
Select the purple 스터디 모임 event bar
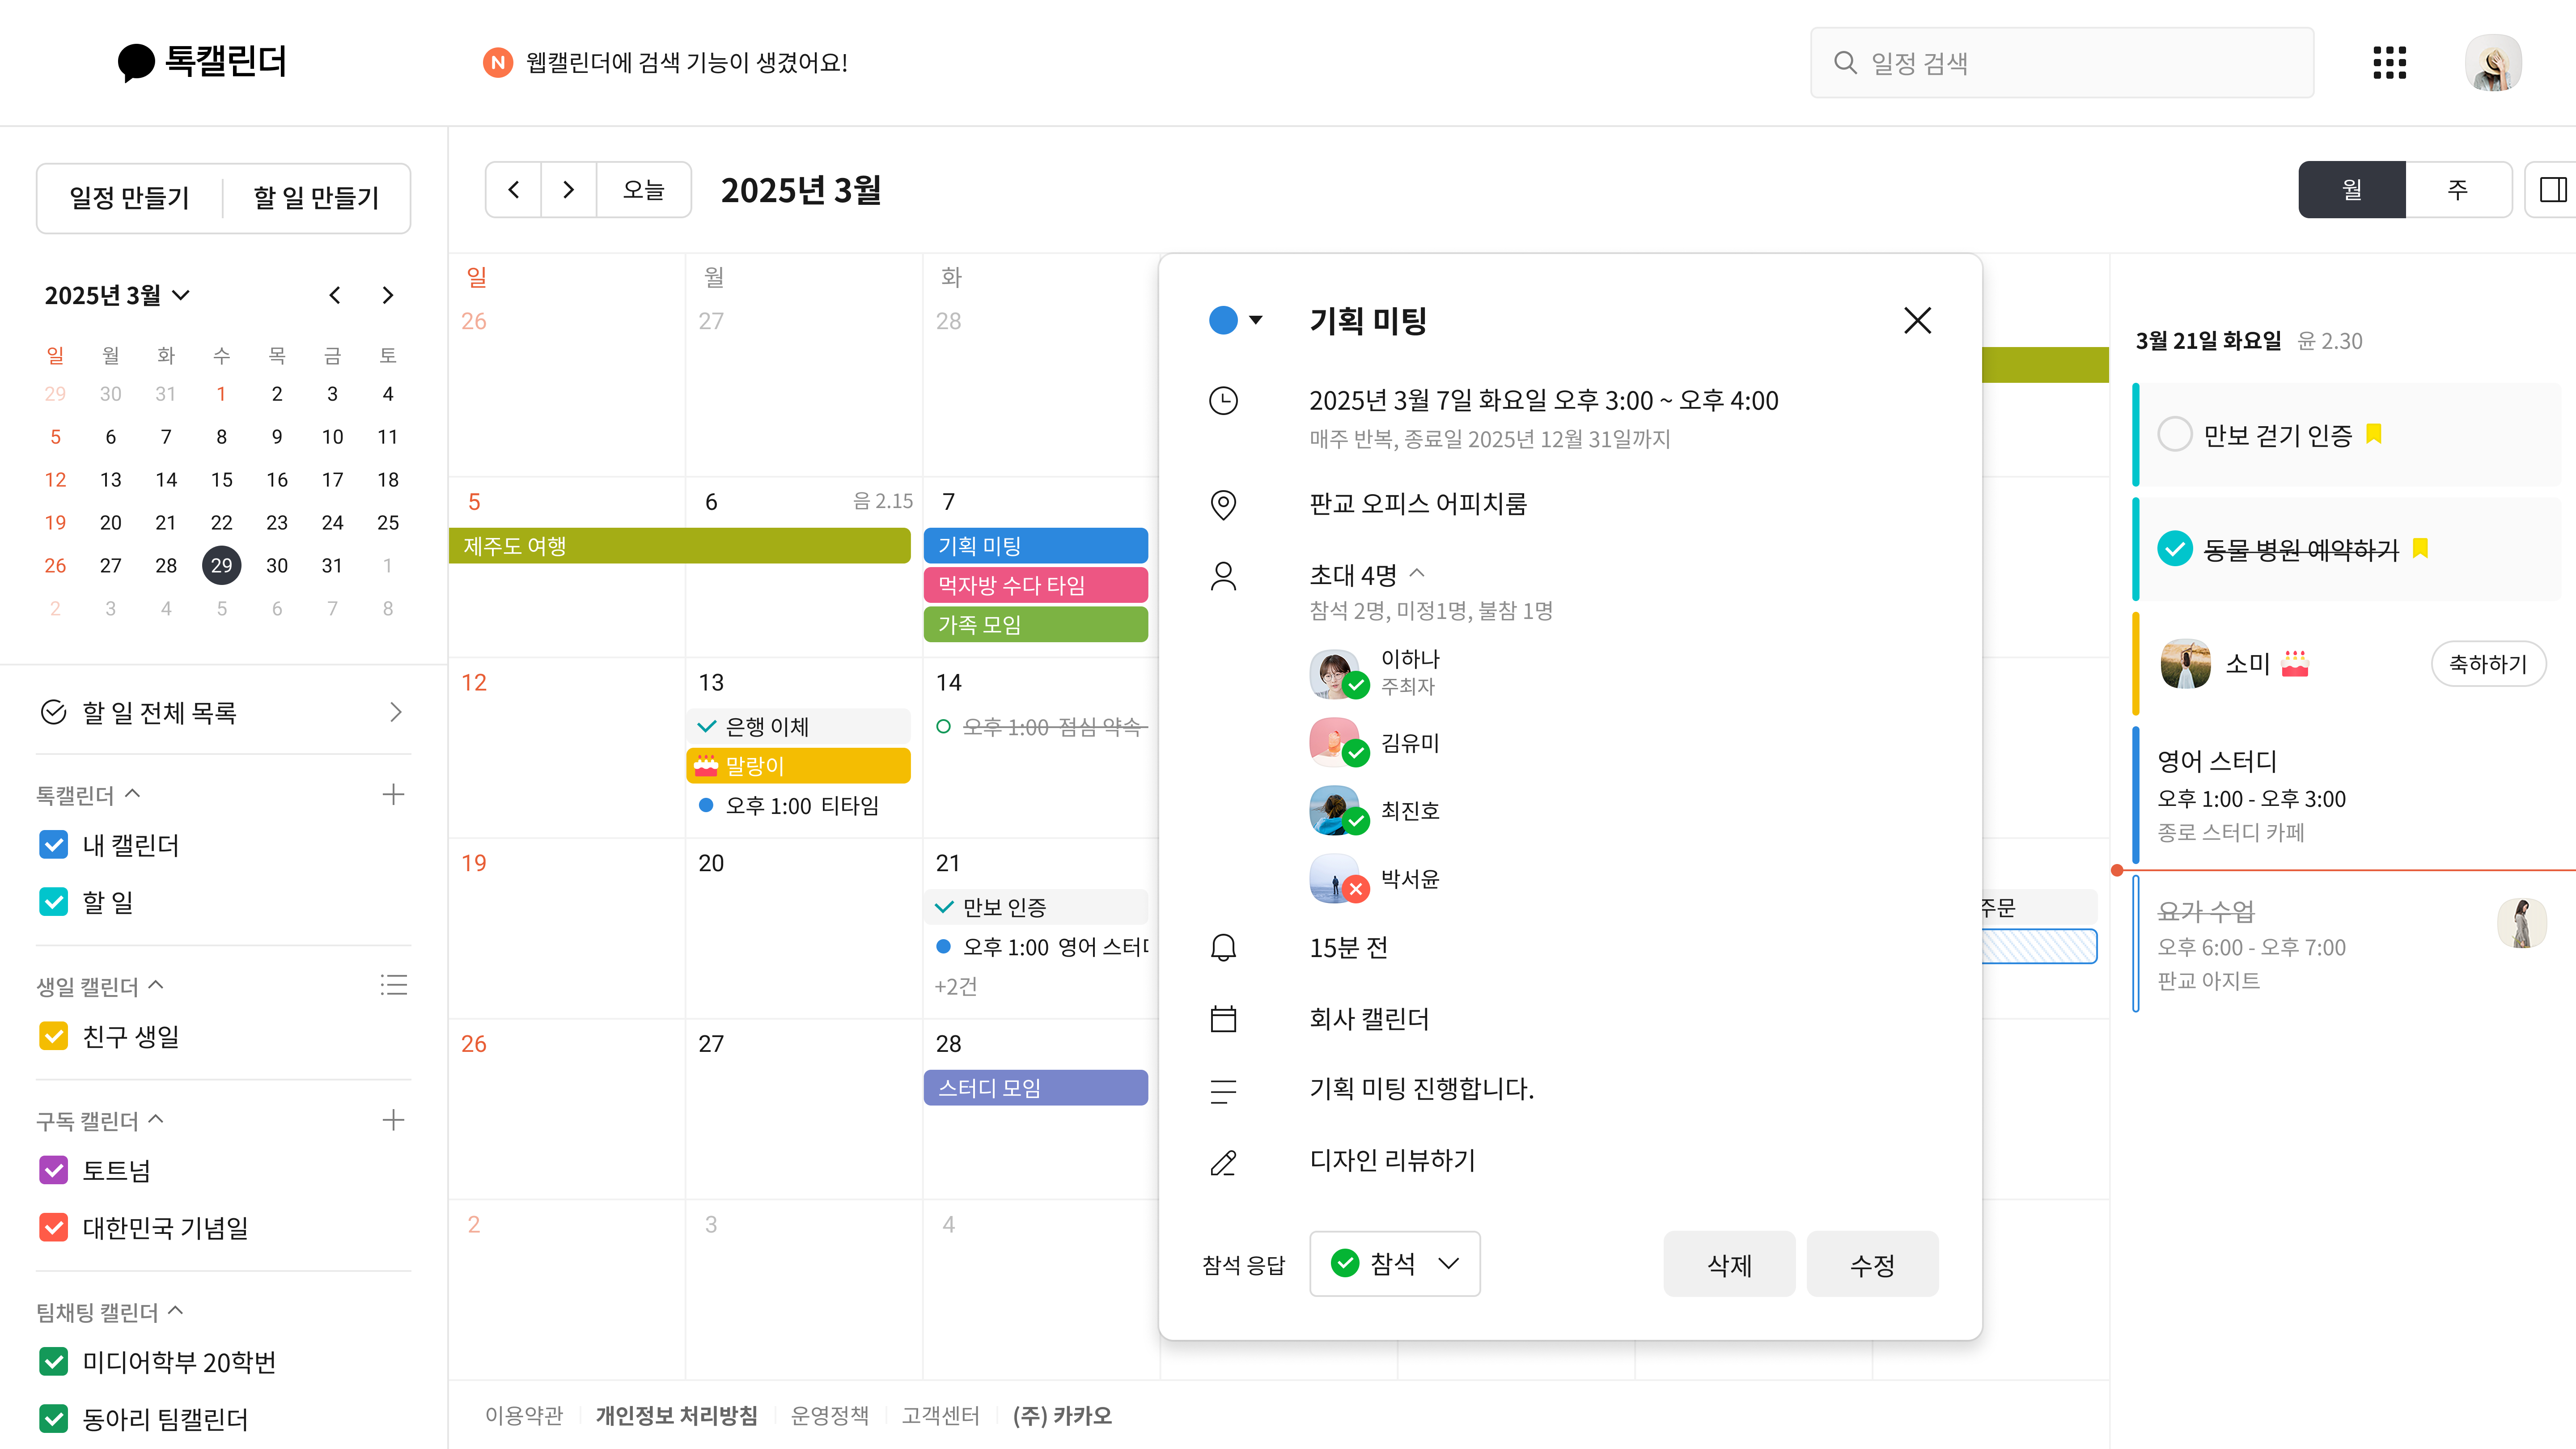[1036, 1088]
